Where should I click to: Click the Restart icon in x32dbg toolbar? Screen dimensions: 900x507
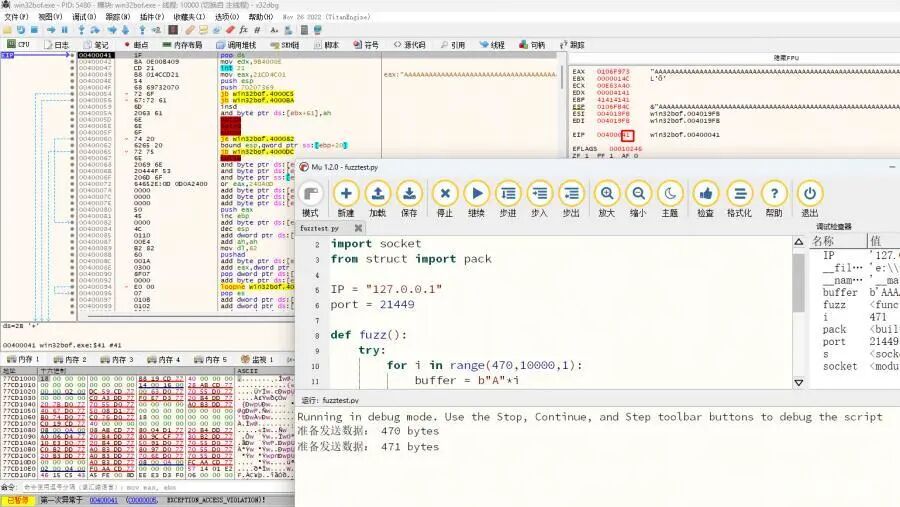point(21,30)
